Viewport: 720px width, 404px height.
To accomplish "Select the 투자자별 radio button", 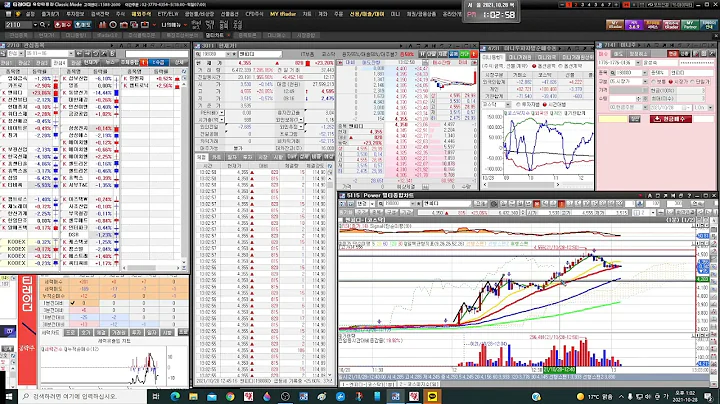I will [x=518, y=105].
